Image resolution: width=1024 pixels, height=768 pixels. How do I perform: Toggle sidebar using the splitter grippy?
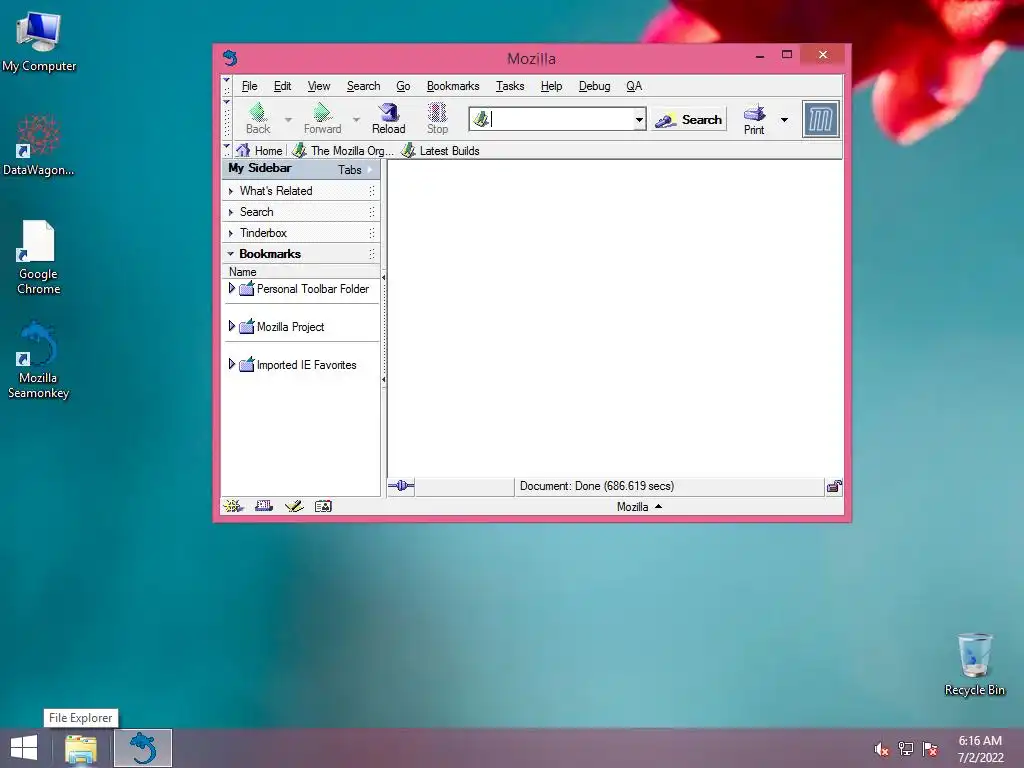pos(383,328)
